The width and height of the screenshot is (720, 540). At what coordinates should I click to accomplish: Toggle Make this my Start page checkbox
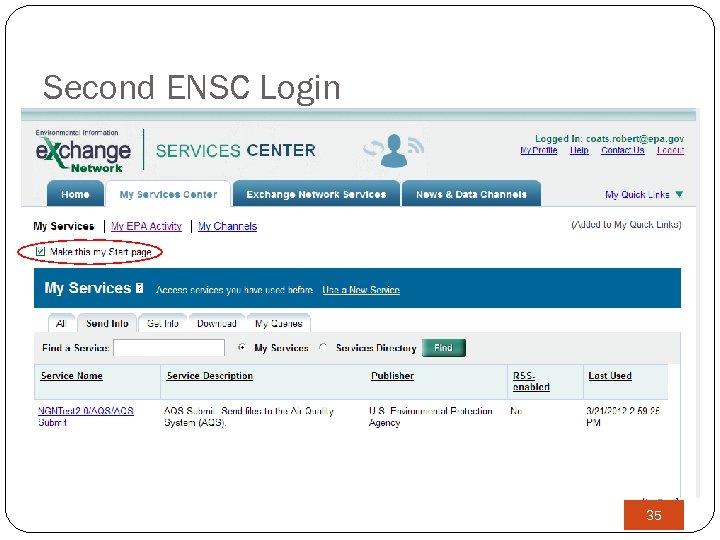(x=40, y=251)
